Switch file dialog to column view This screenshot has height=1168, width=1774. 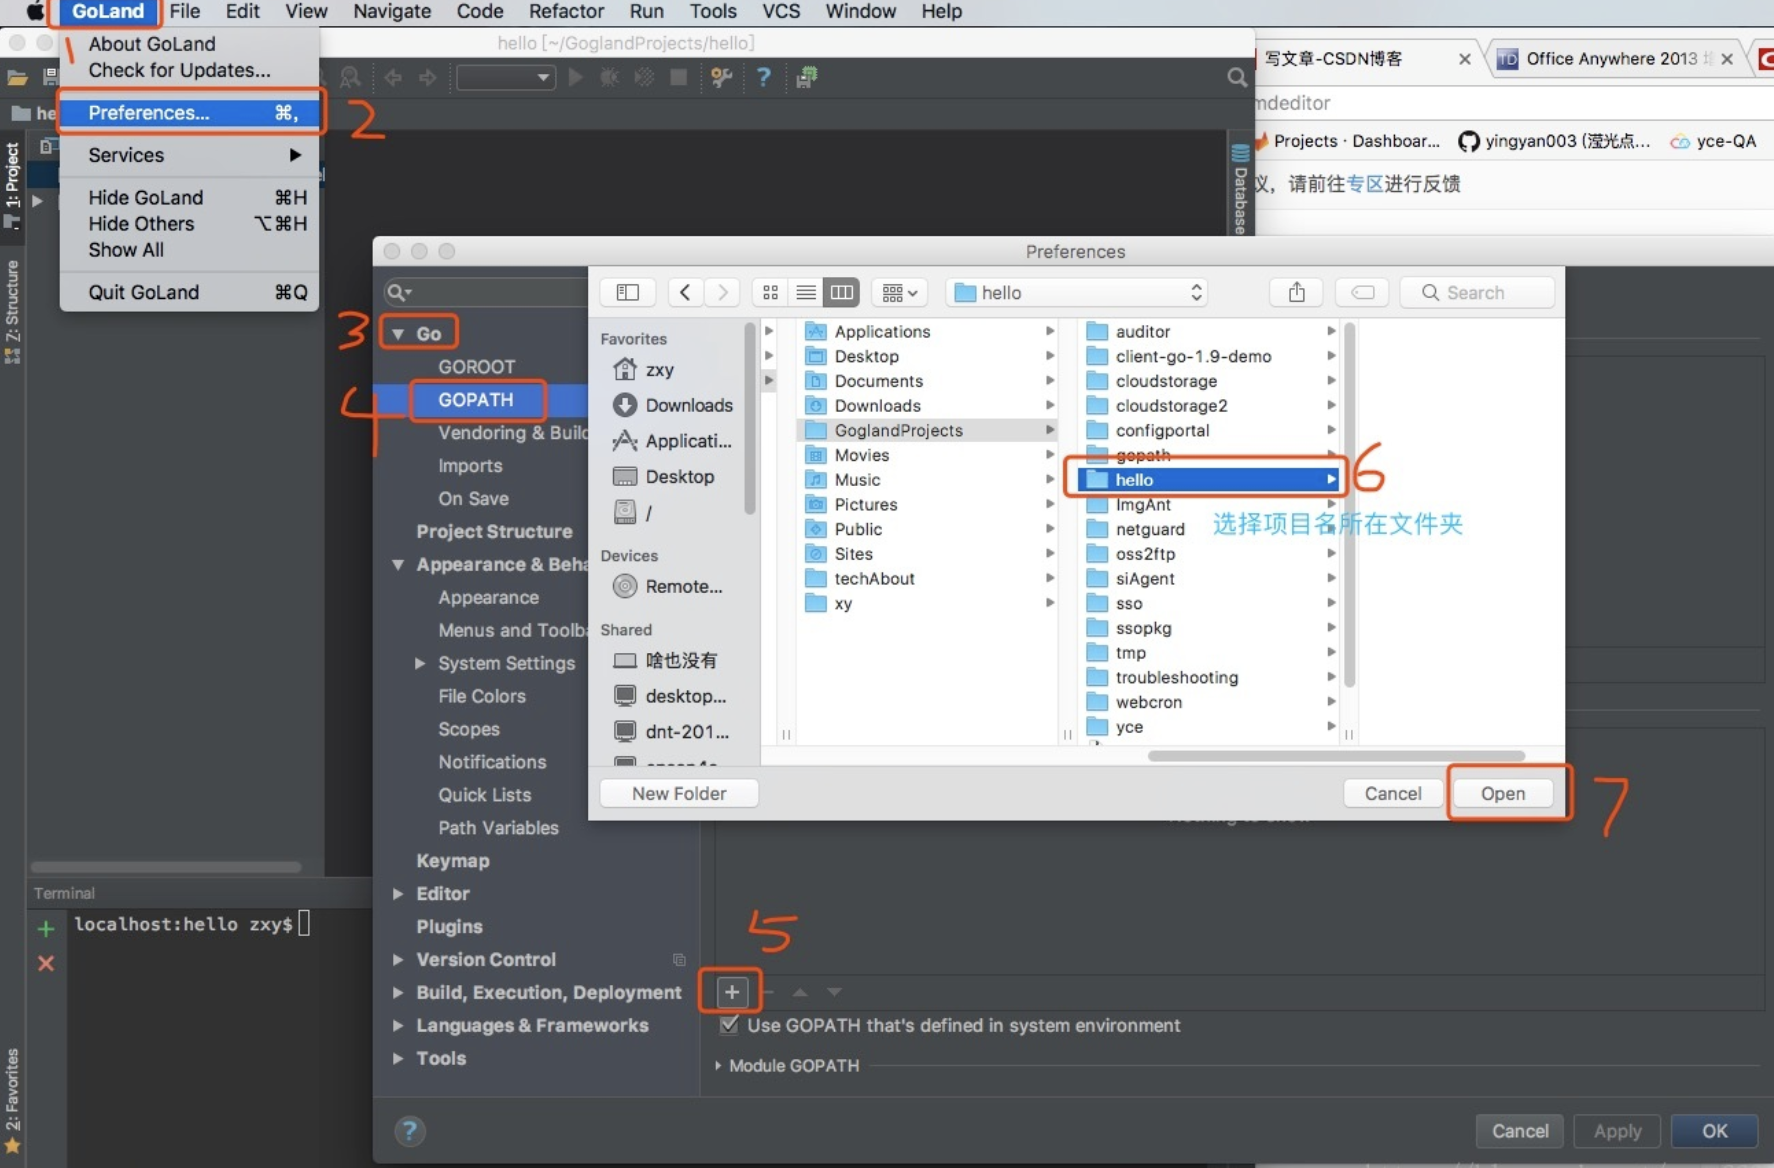coord(842,292)
